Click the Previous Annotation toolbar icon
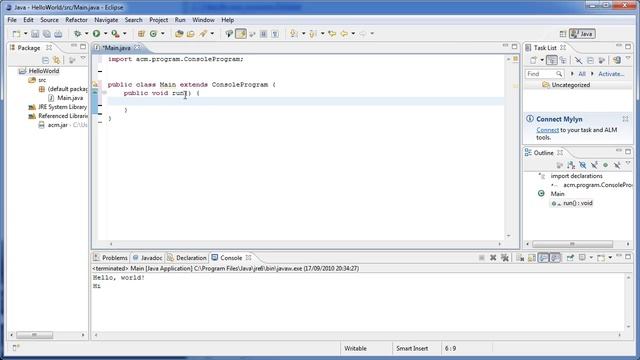Image resolution: width=640 pixels, height=360 pixels. click(x=313, y=34)
